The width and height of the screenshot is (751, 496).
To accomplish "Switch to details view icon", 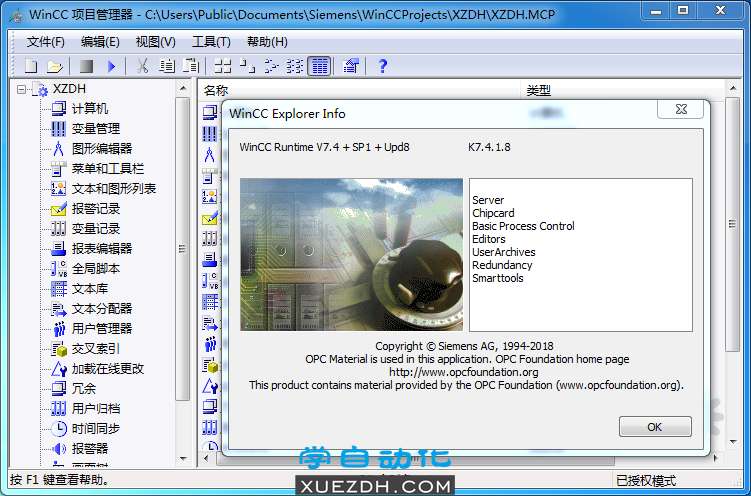I will [295, 66].
